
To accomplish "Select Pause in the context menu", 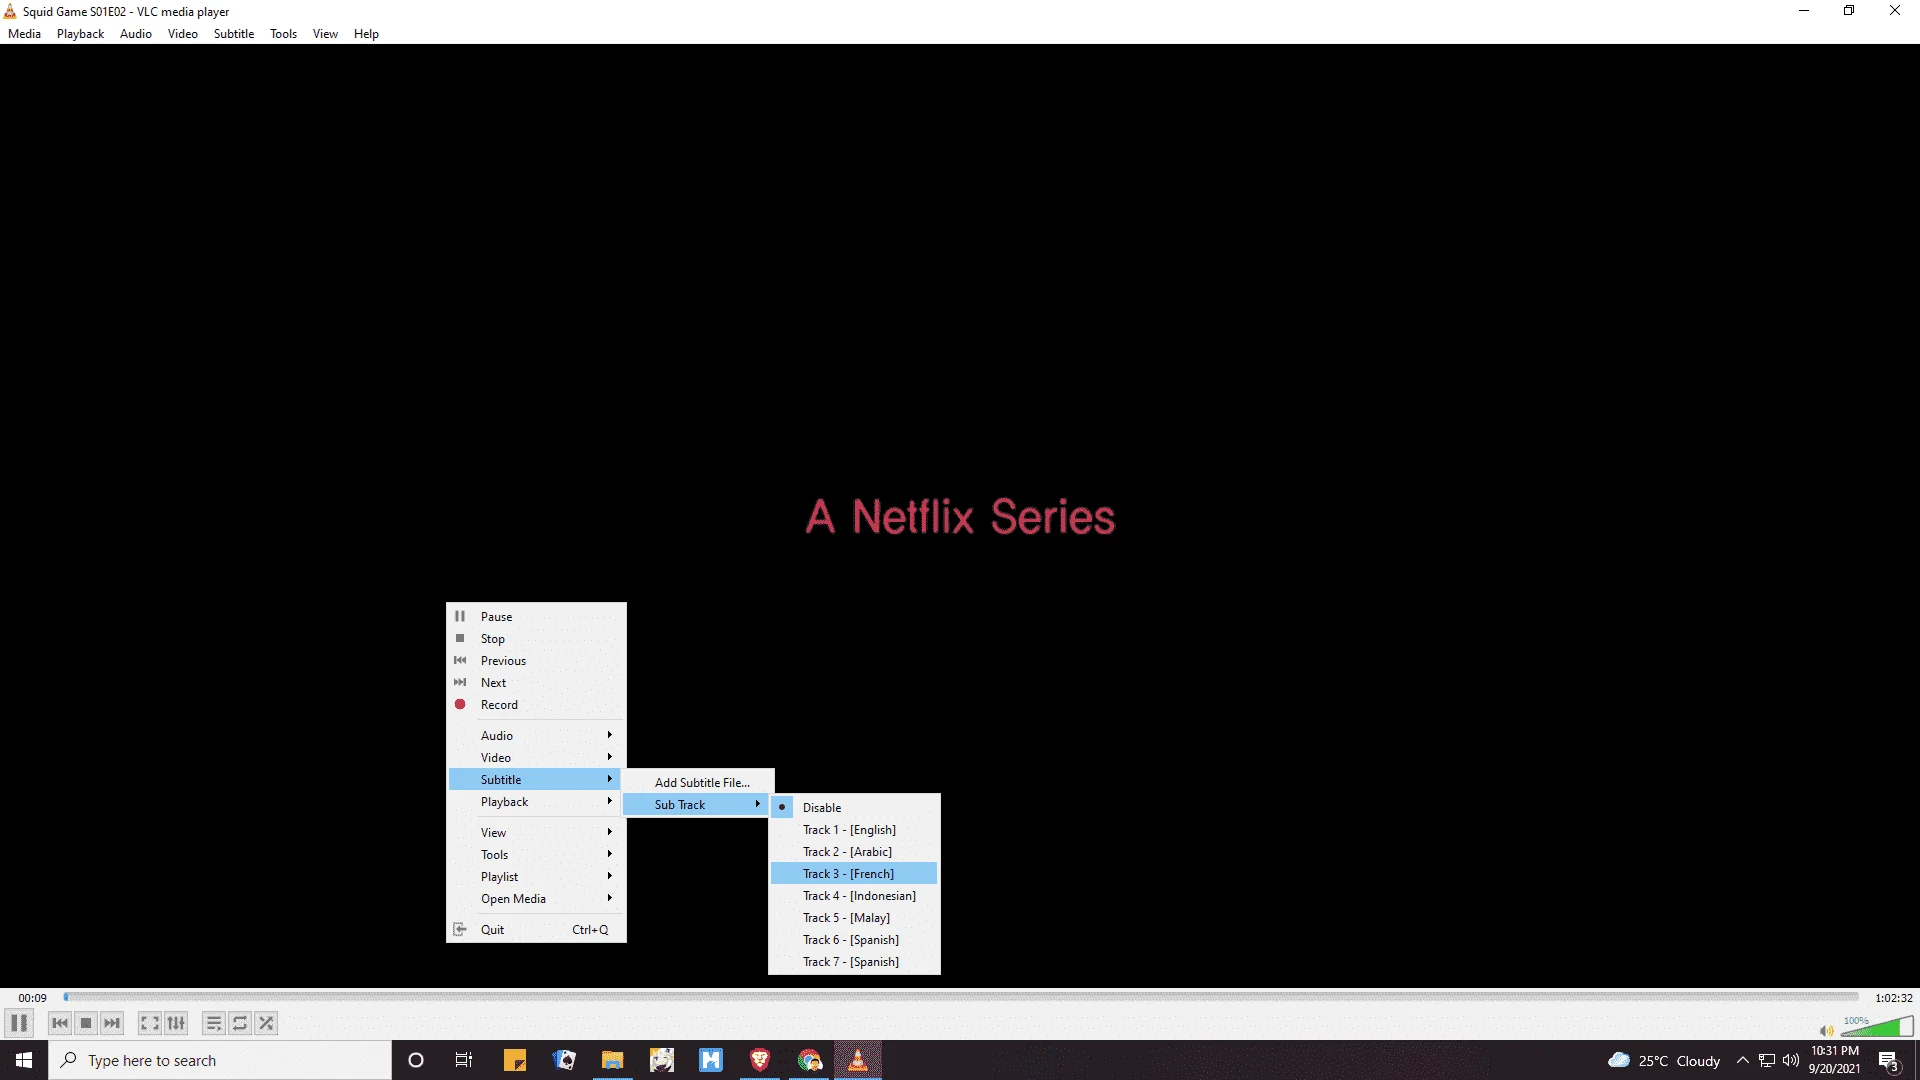I will pos(536,617).
